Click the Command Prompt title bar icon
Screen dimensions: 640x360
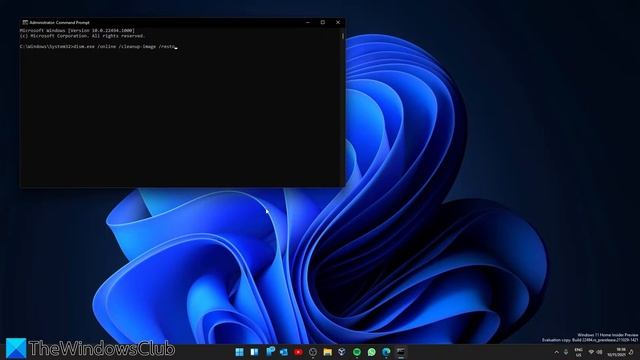(x=25, y=22)
